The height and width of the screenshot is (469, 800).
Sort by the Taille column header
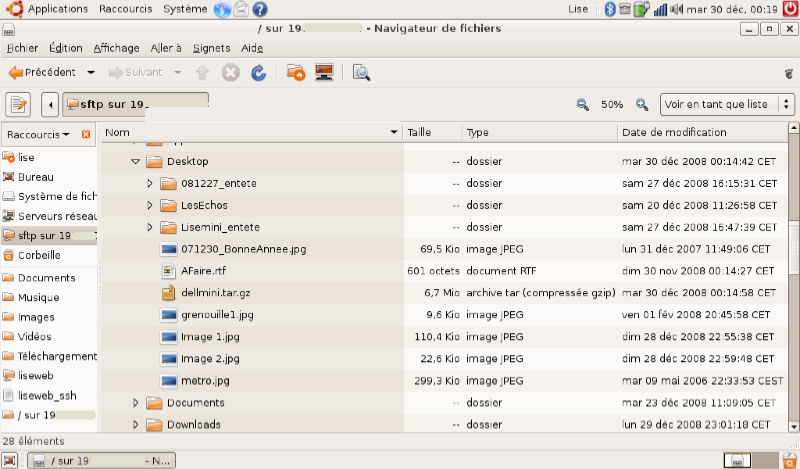click(x=431, y=132)
